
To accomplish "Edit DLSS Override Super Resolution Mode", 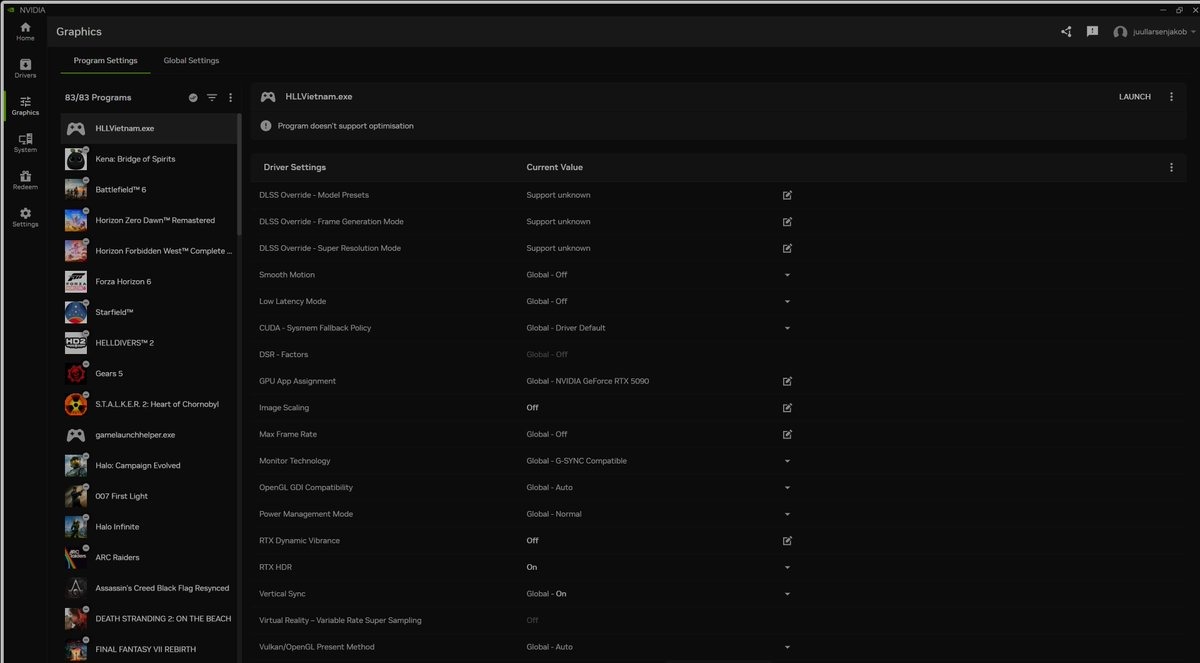I will point(787,248).
